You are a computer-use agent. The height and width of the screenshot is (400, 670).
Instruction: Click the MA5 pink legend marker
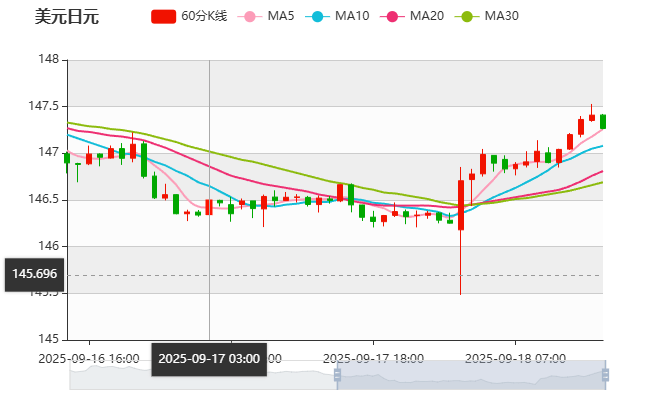(x=250, y=16)
